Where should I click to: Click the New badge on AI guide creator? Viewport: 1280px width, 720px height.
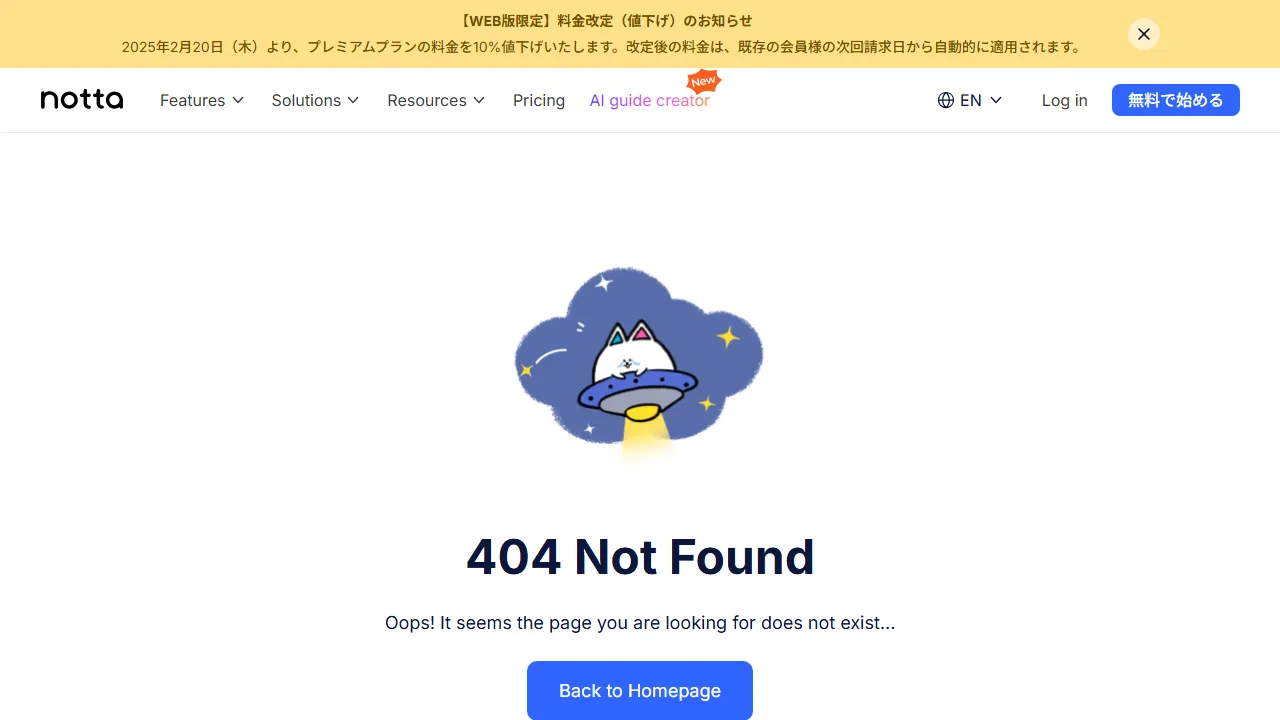click(x=704, y=81)
